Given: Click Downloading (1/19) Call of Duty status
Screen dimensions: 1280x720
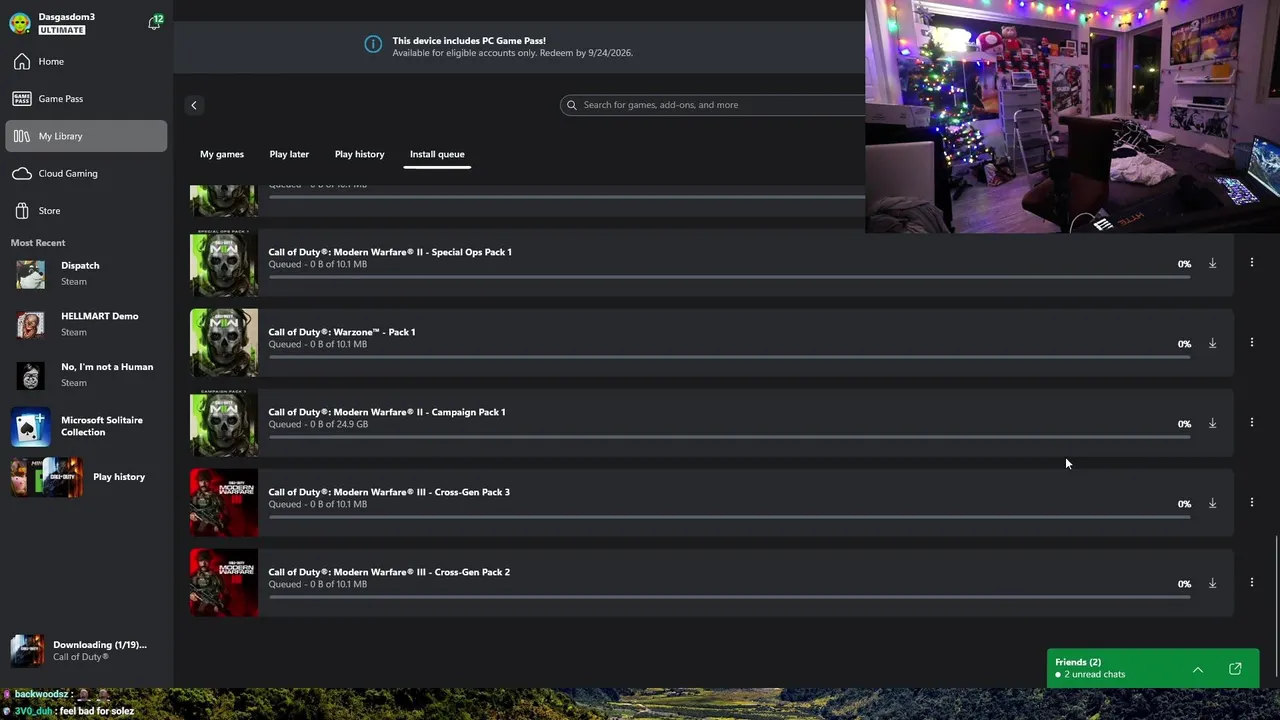Looking at the screenshot, I should pos(86,650).
